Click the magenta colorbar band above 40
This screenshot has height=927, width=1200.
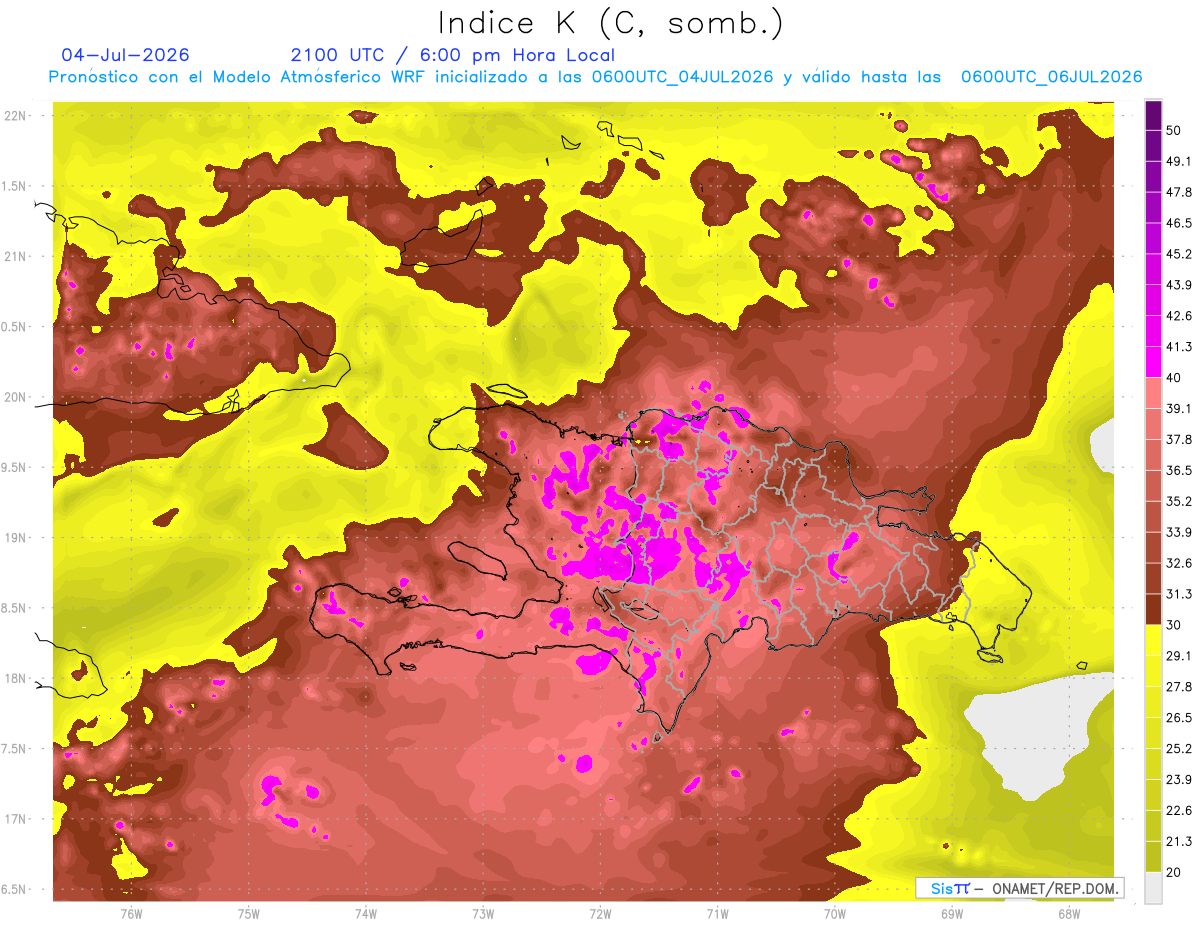coord(1153,362)
